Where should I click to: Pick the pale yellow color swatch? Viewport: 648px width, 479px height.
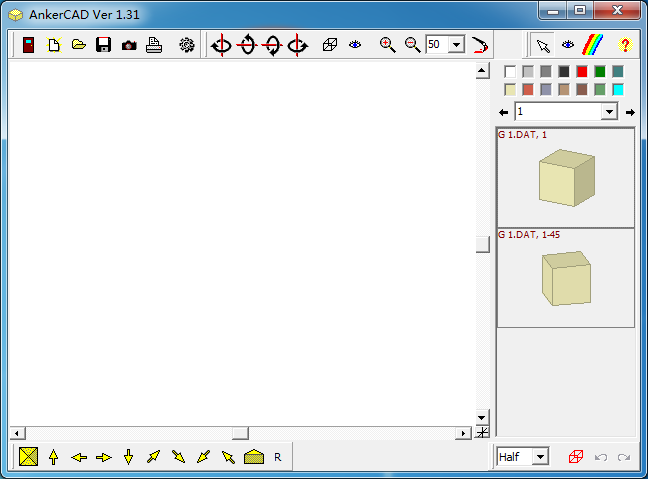point(510,90)
